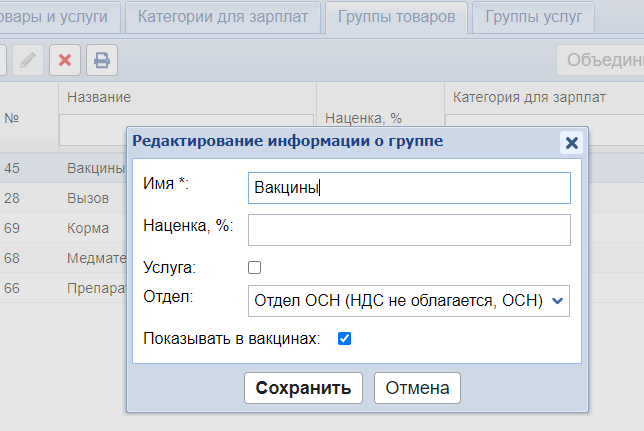The image size is (644, 431).
Task: Select the Корма row in table
Action: point(88,228)
